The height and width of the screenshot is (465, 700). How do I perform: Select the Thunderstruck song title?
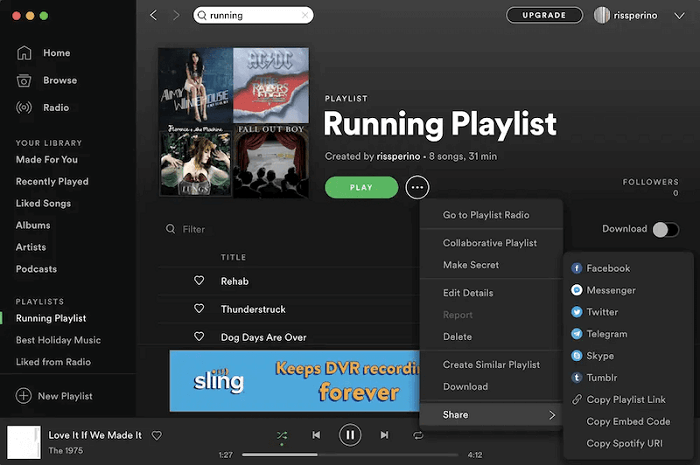pos(253,310)
